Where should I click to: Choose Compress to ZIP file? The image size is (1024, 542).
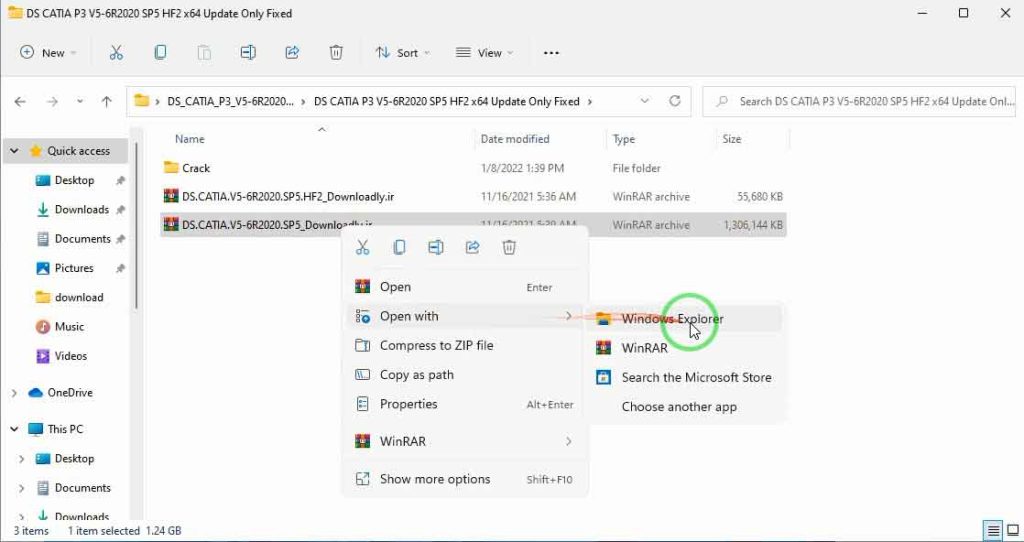point(436,345)
